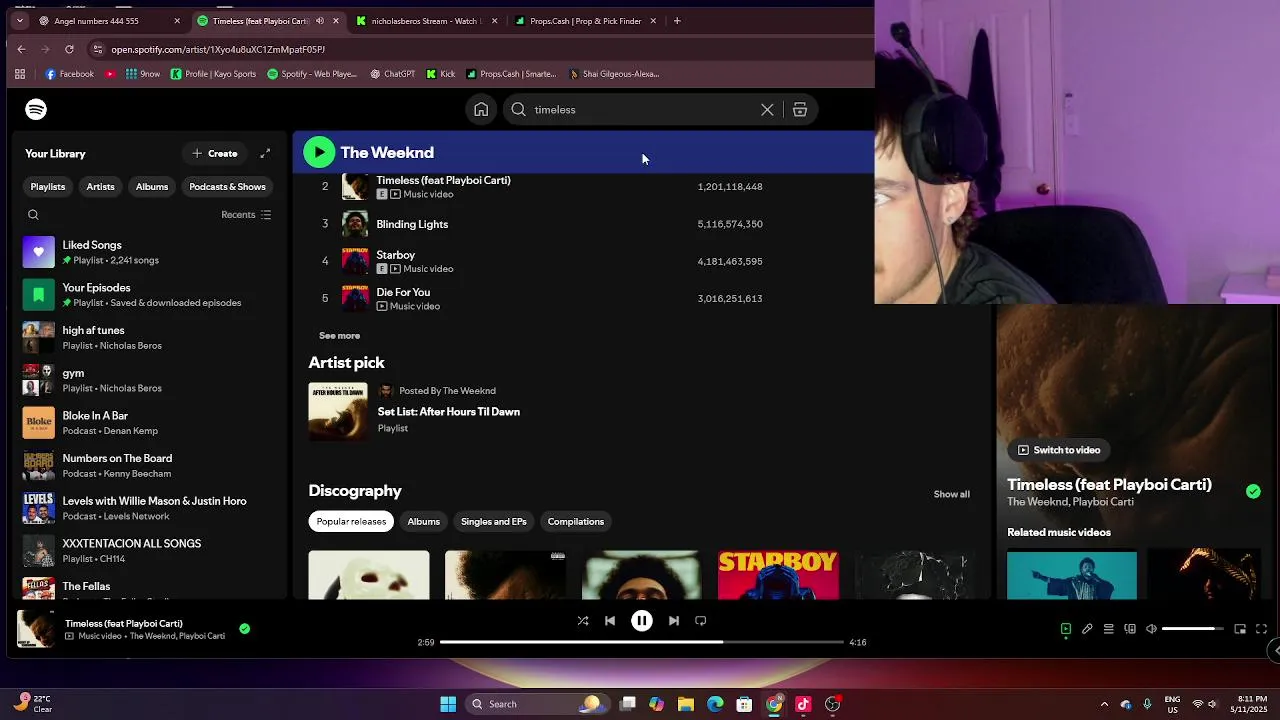Open Levels with Willie Mason & Justin Horo
This screenshot has height=720, width=1280.
[x=148, y=508]
